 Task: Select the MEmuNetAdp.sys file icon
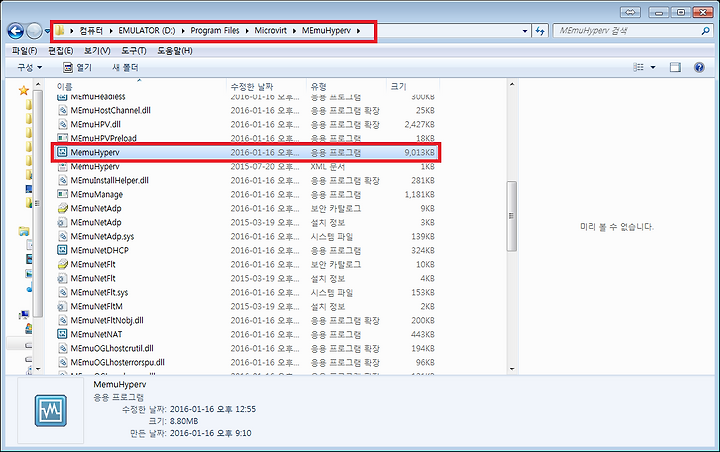(x=62, y=237)
